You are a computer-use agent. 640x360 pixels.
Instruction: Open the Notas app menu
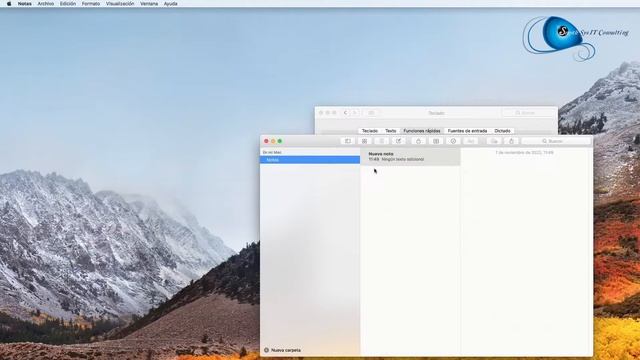coord(24,4)
